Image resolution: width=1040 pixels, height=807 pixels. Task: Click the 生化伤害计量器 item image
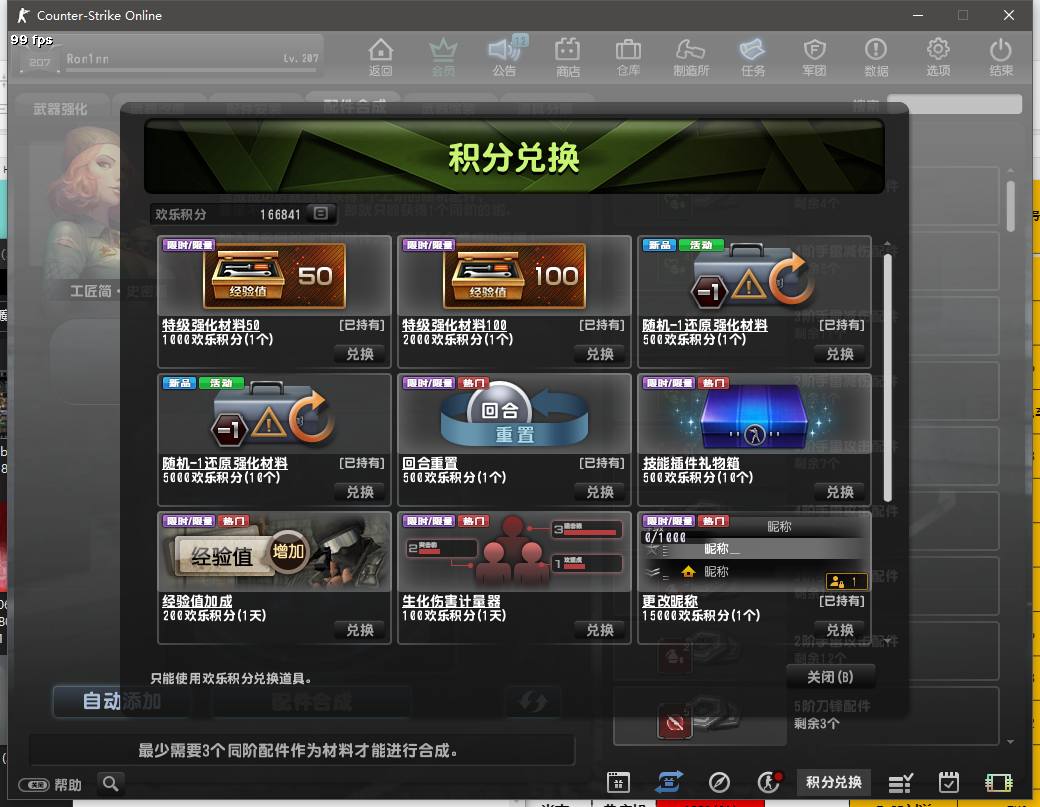pos(514,552)
